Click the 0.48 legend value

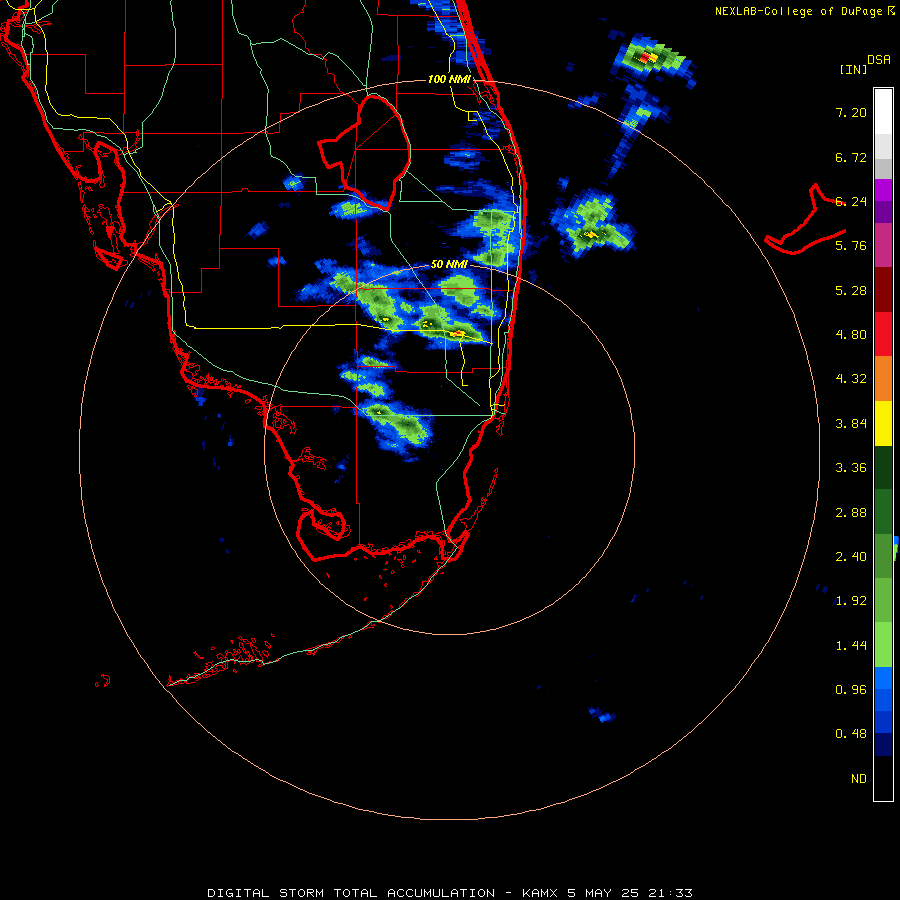(x=851, y=734)
